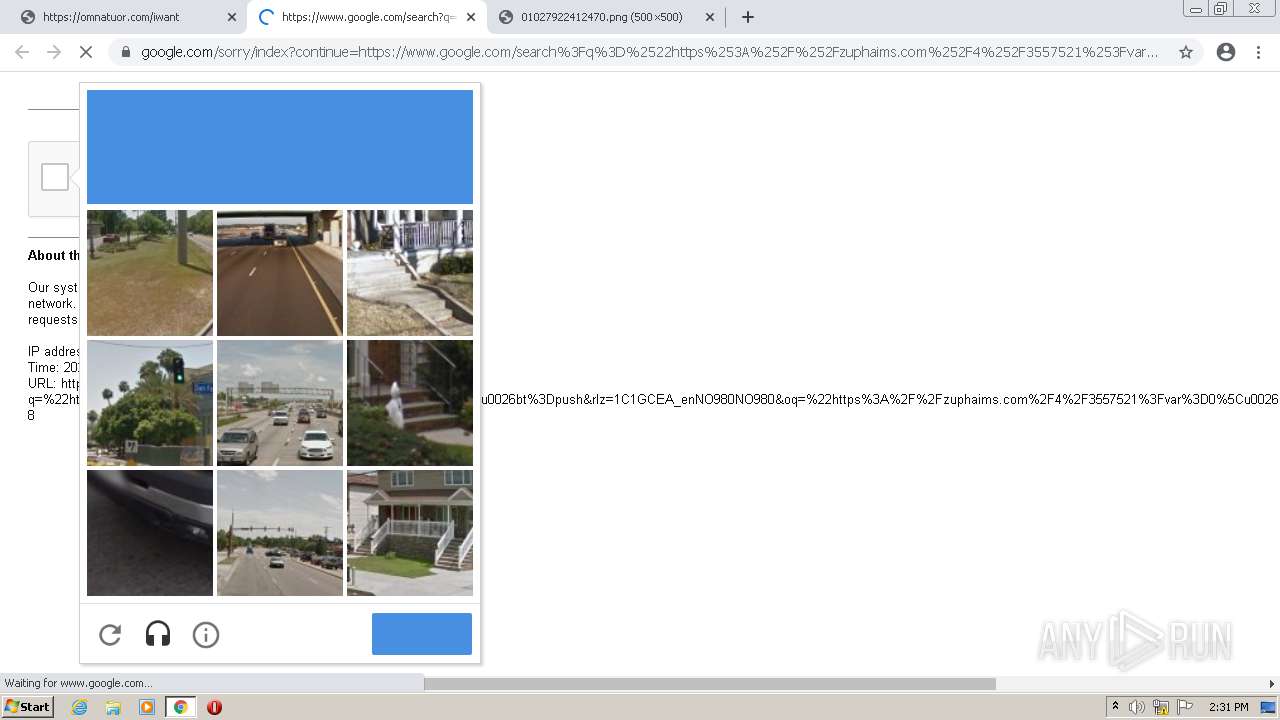The image size is (1280, 720).
Task: Open the Windows Start menu
Action: tap(27, 707)
